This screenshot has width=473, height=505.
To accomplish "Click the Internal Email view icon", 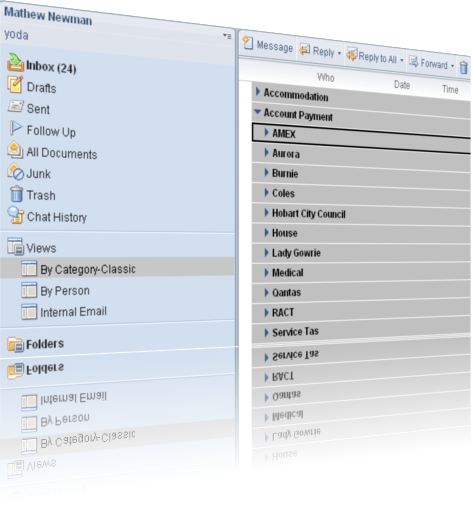I will 29,312.
